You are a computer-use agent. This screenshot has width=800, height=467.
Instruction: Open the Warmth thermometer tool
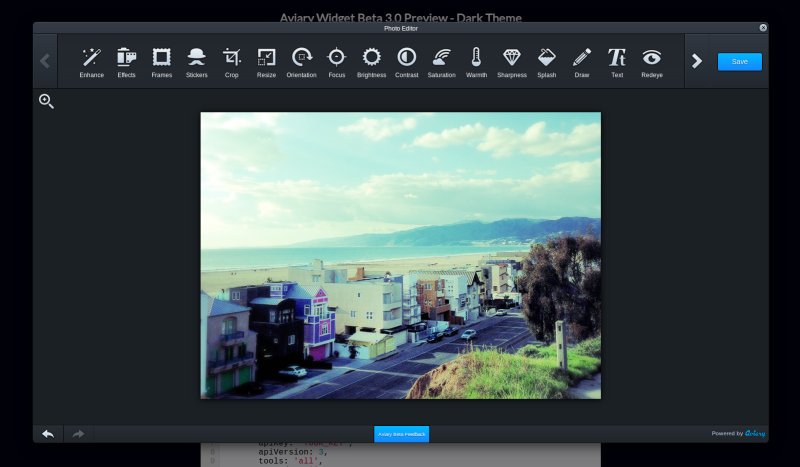pyautogui.click(x=477, y=62)
